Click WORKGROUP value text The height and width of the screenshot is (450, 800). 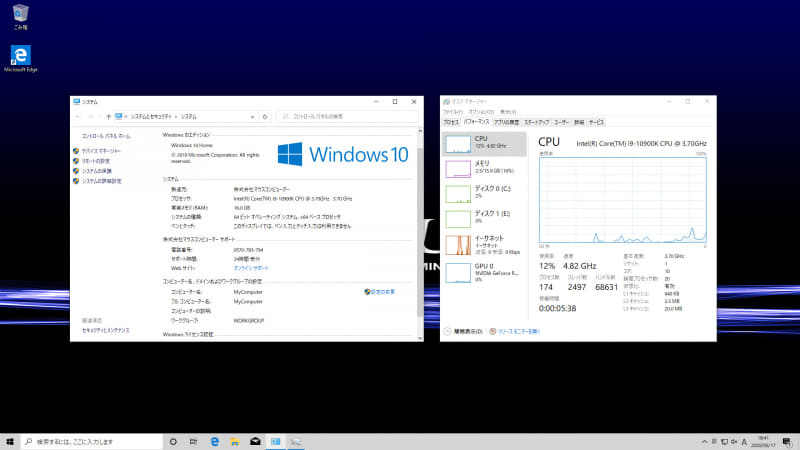[249, 321]
